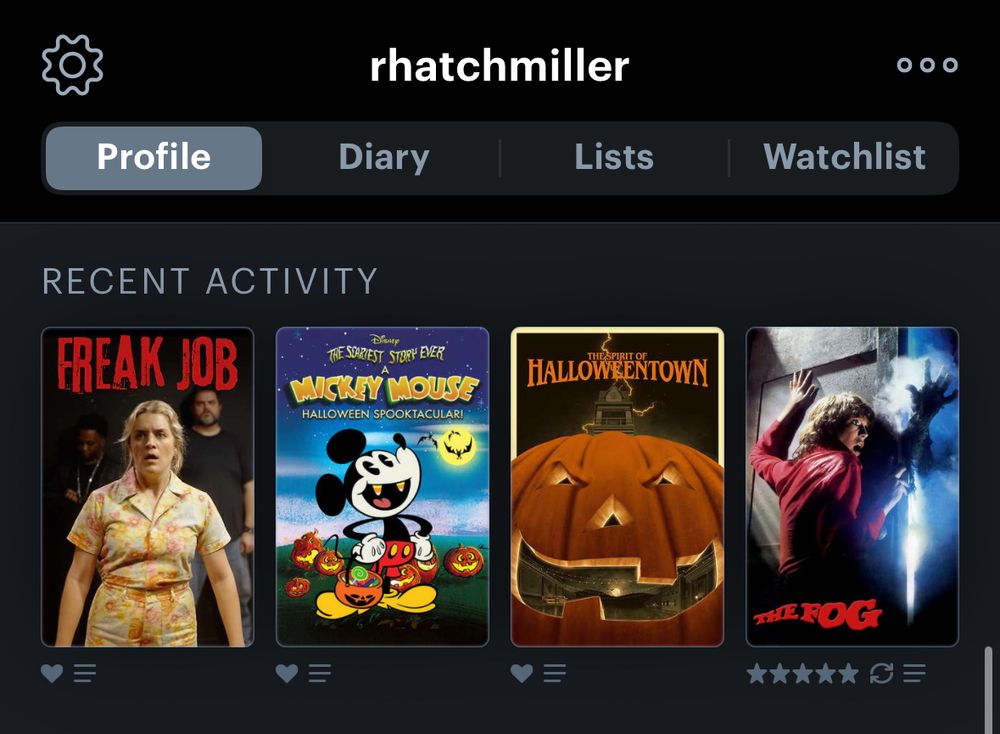Viewport: 1000px width, 734px height.
Task: Open the Mickey Mouse Halloween Spooktacular poster
Action: click(383, 487)
